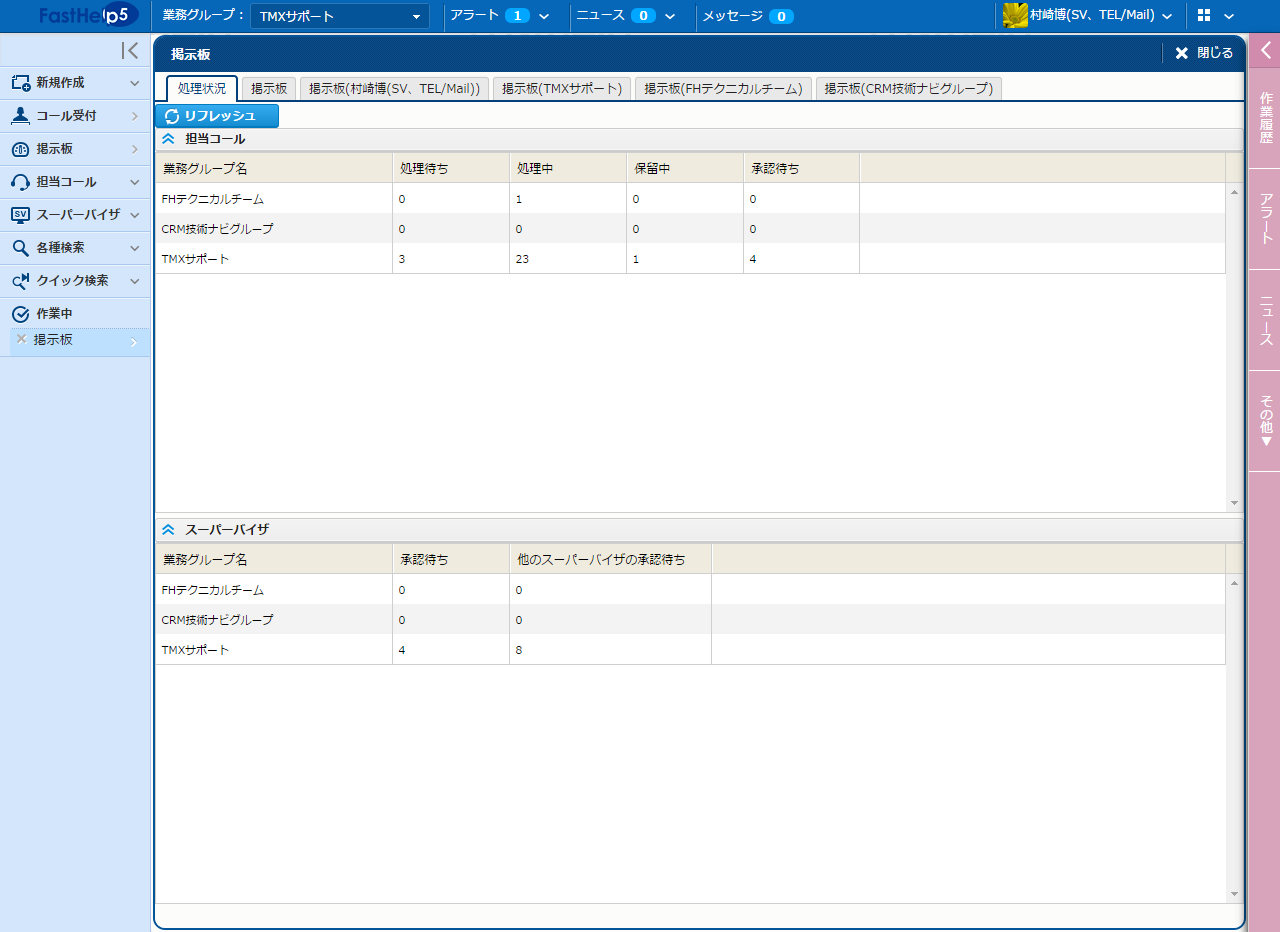Open the grid apps icon in header
Viewport: 1280px width, 932px height.
[1204, 16]
